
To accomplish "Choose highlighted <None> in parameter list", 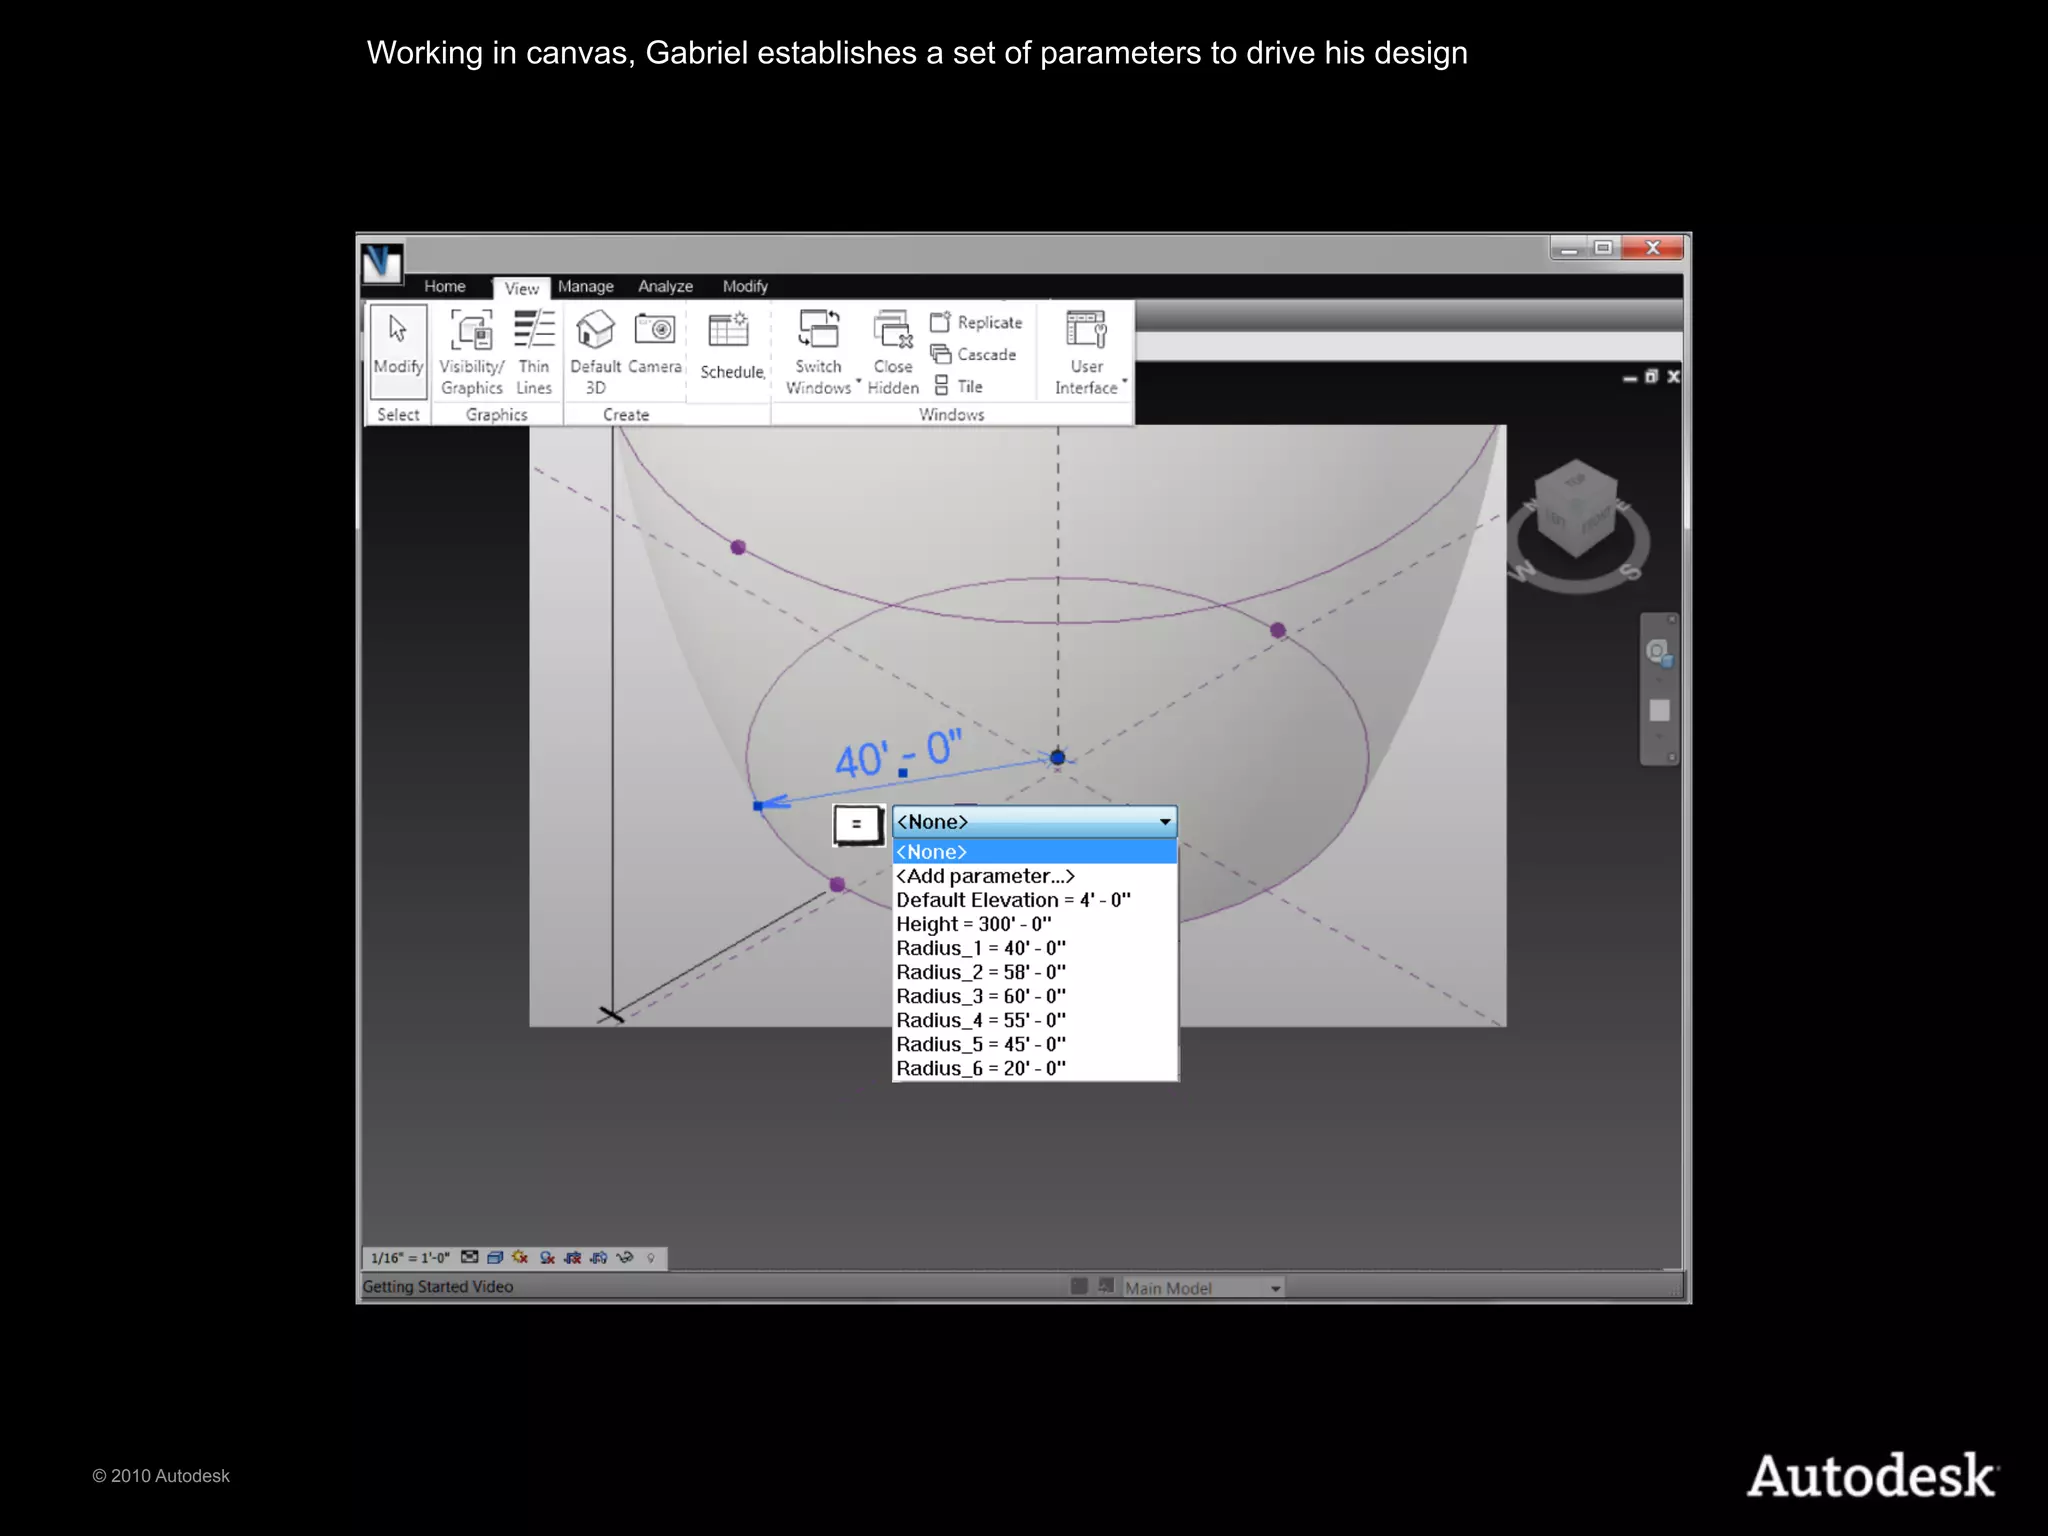I will pos(1034,852).
